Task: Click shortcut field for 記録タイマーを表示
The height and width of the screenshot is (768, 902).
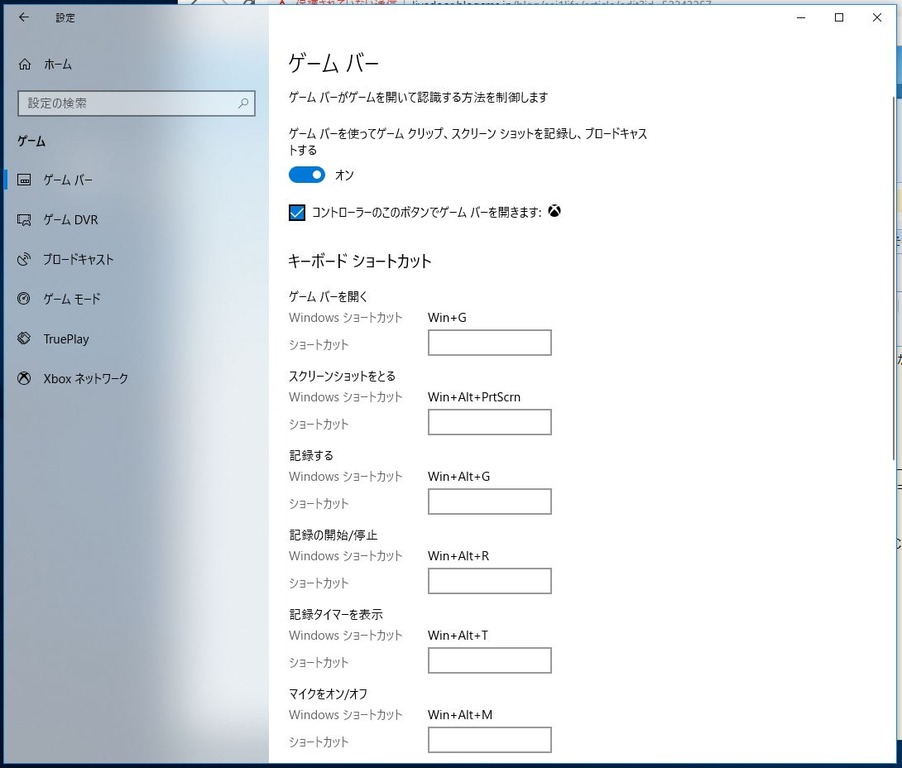Action: point(490,660)
